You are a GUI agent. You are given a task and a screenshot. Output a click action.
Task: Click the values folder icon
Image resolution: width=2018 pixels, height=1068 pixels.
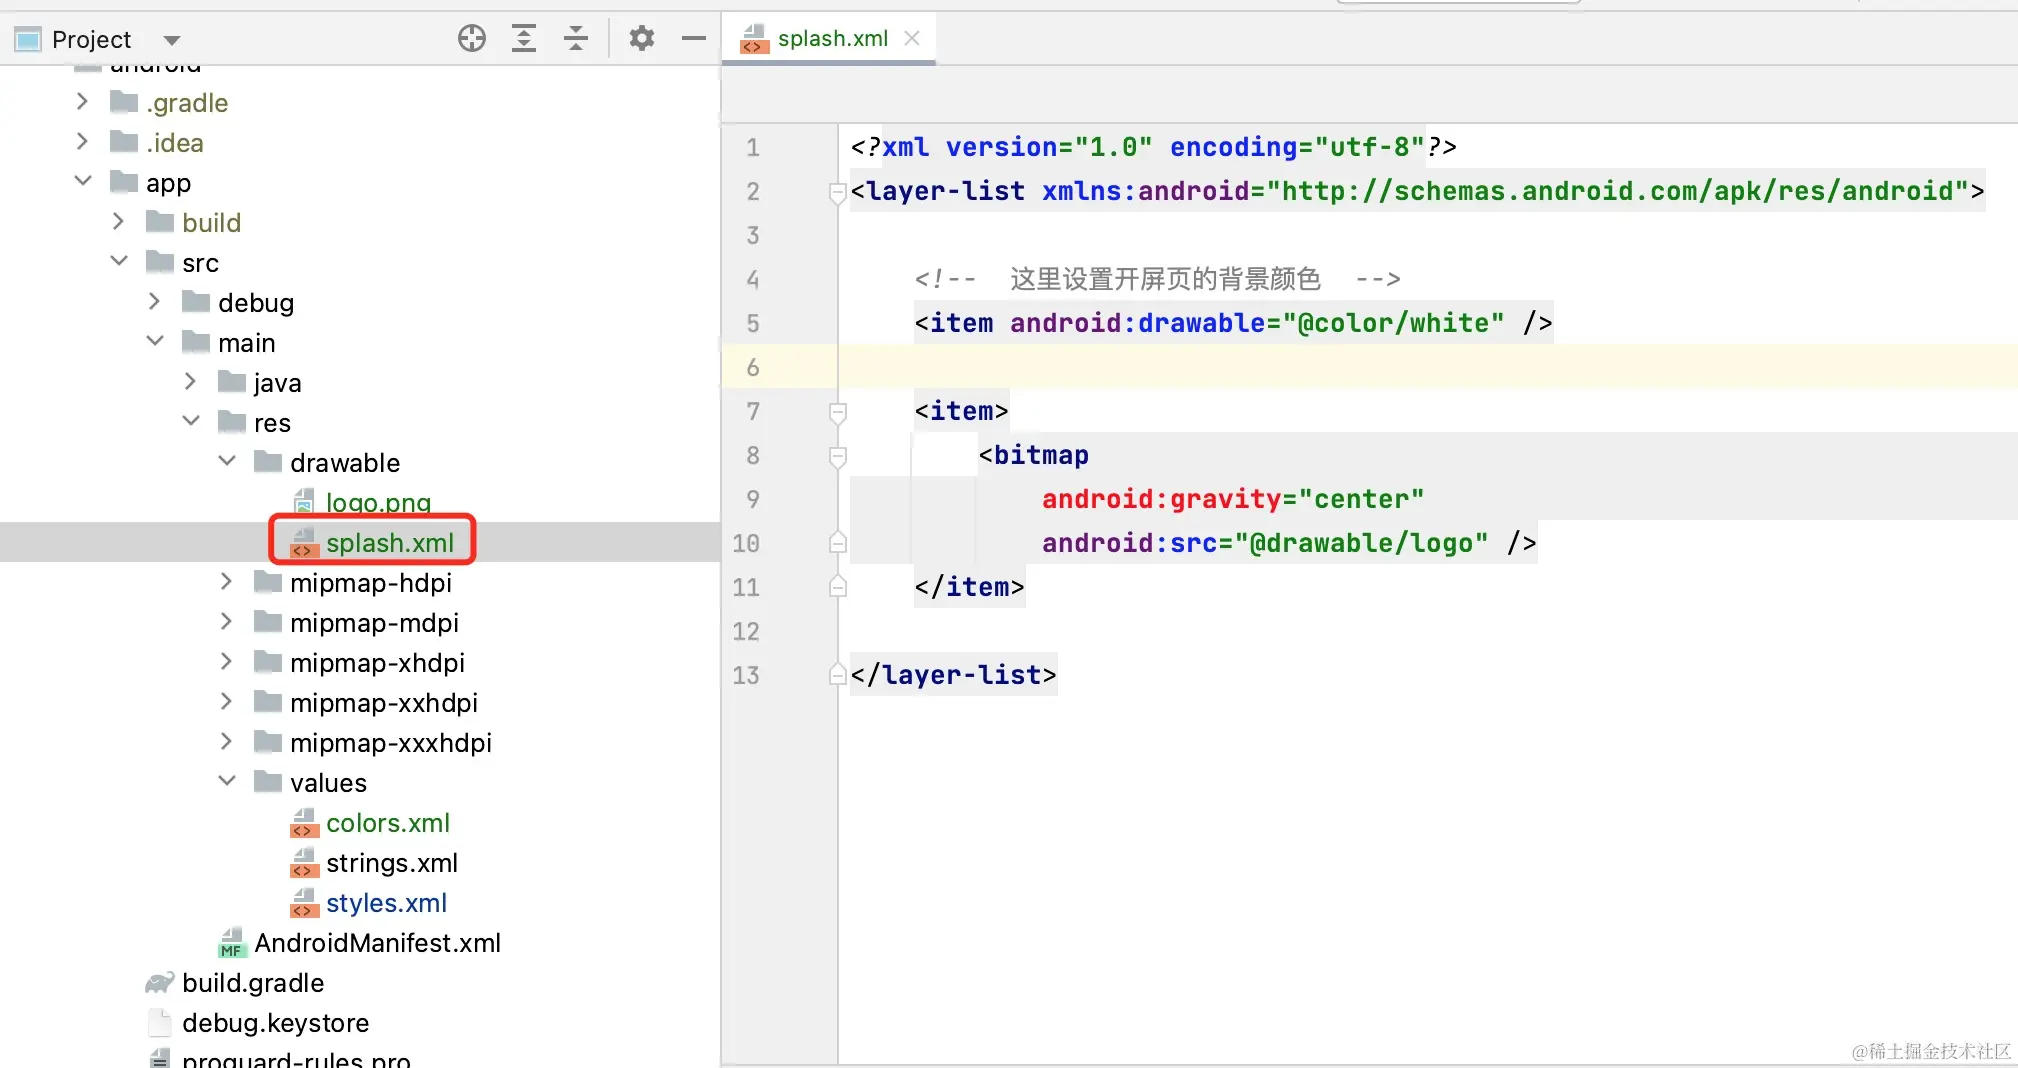[268, 782]
